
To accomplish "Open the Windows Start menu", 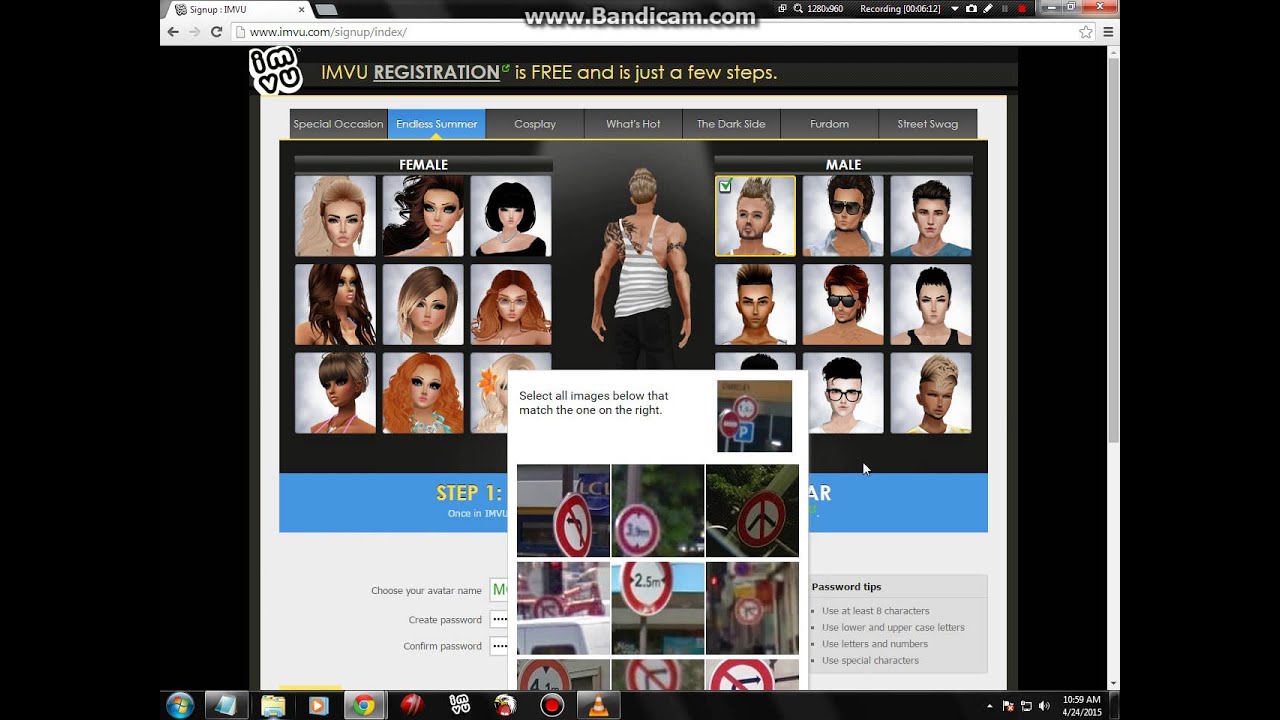I will coord(180,706).
